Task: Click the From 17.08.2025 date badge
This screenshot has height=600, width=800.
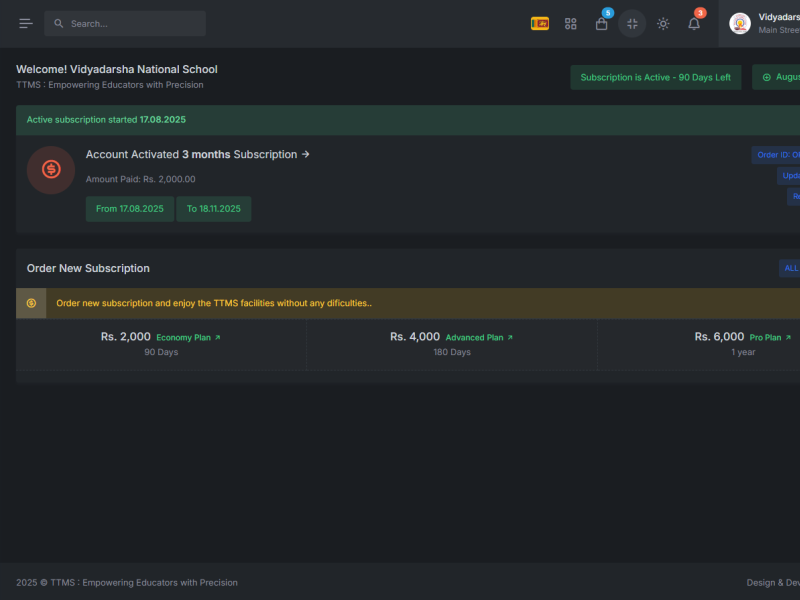Action: tap(130, 209)
